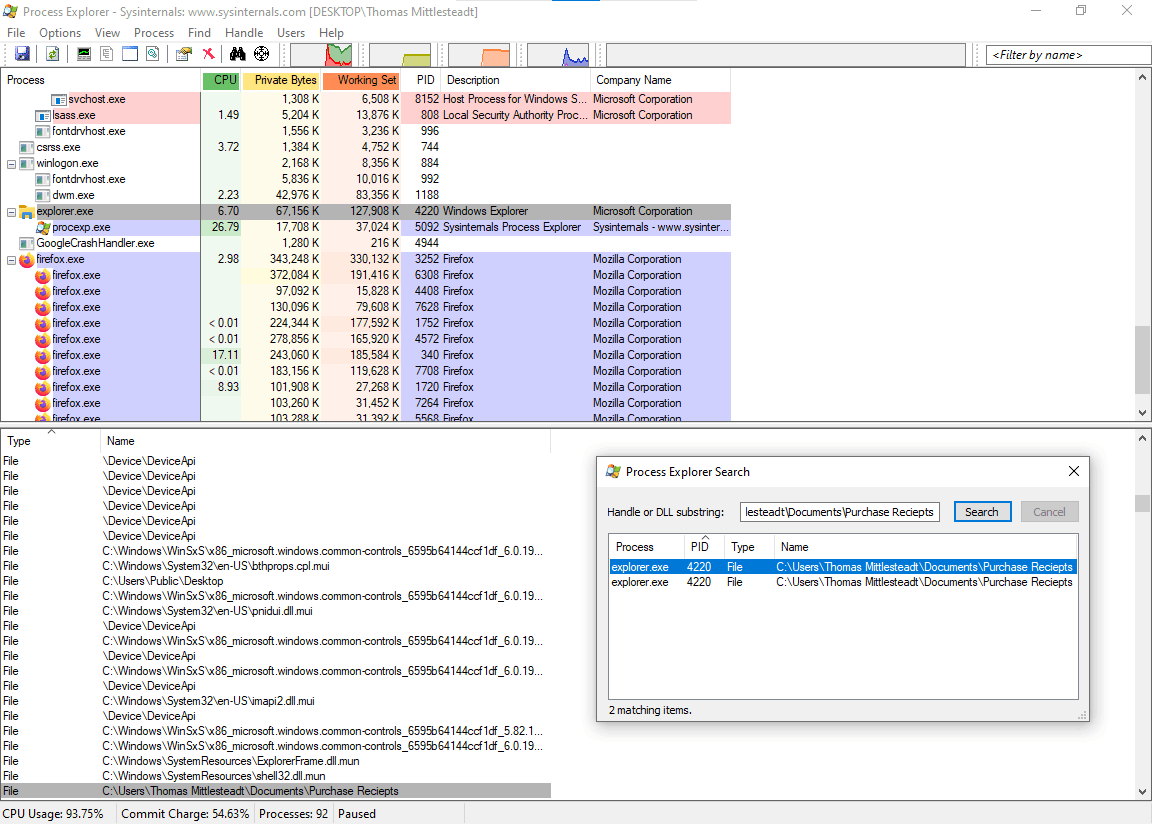Click the explorer.exe folder icon in process tree

[x=26, y=212]
